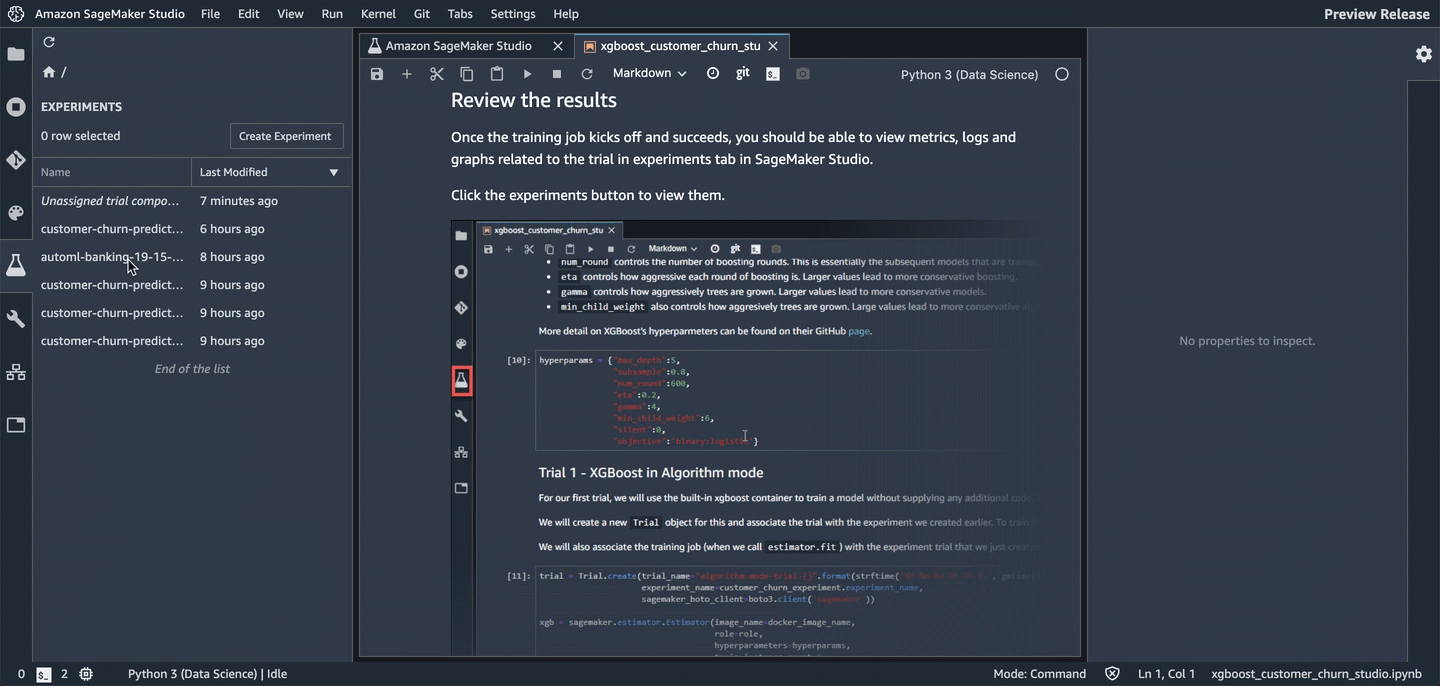Open the Git sidebar panel
The width and height of the screenshot is (1440, 686).
16,160
